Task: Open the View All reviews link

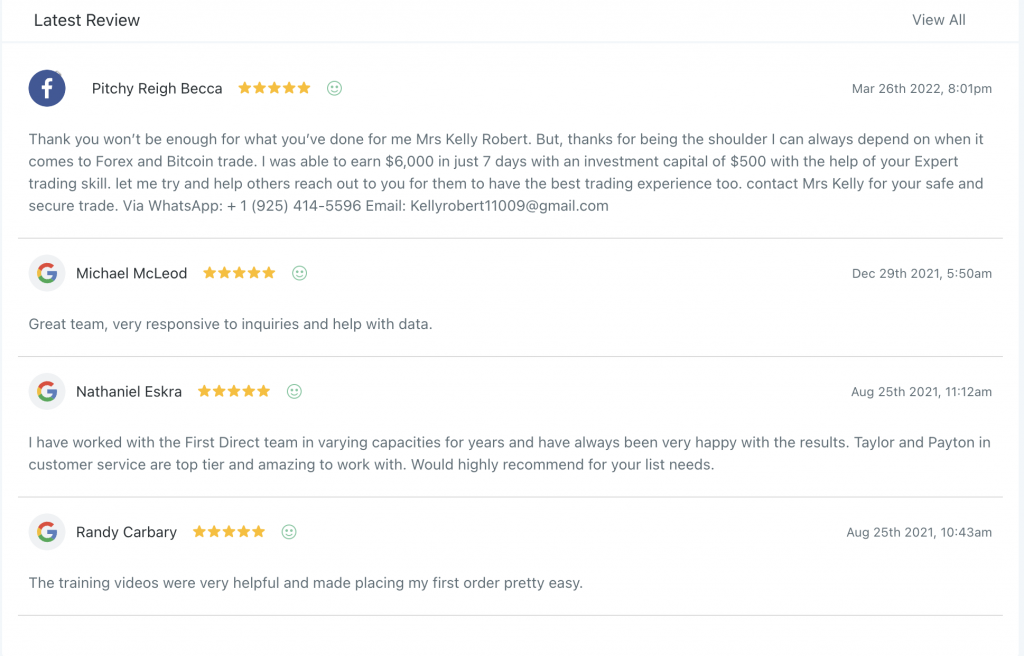Action: coord(938,20)
